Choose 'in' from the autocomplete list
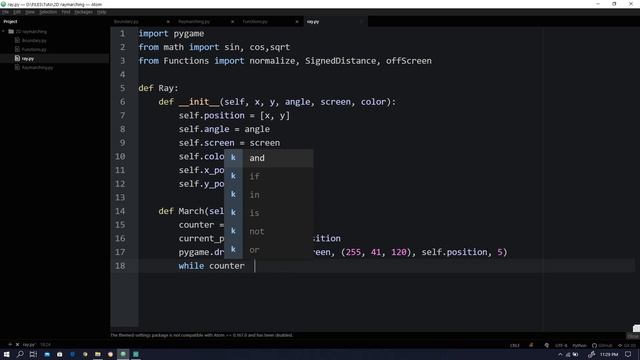Screen dimensions: 640x360 point(269,195)
